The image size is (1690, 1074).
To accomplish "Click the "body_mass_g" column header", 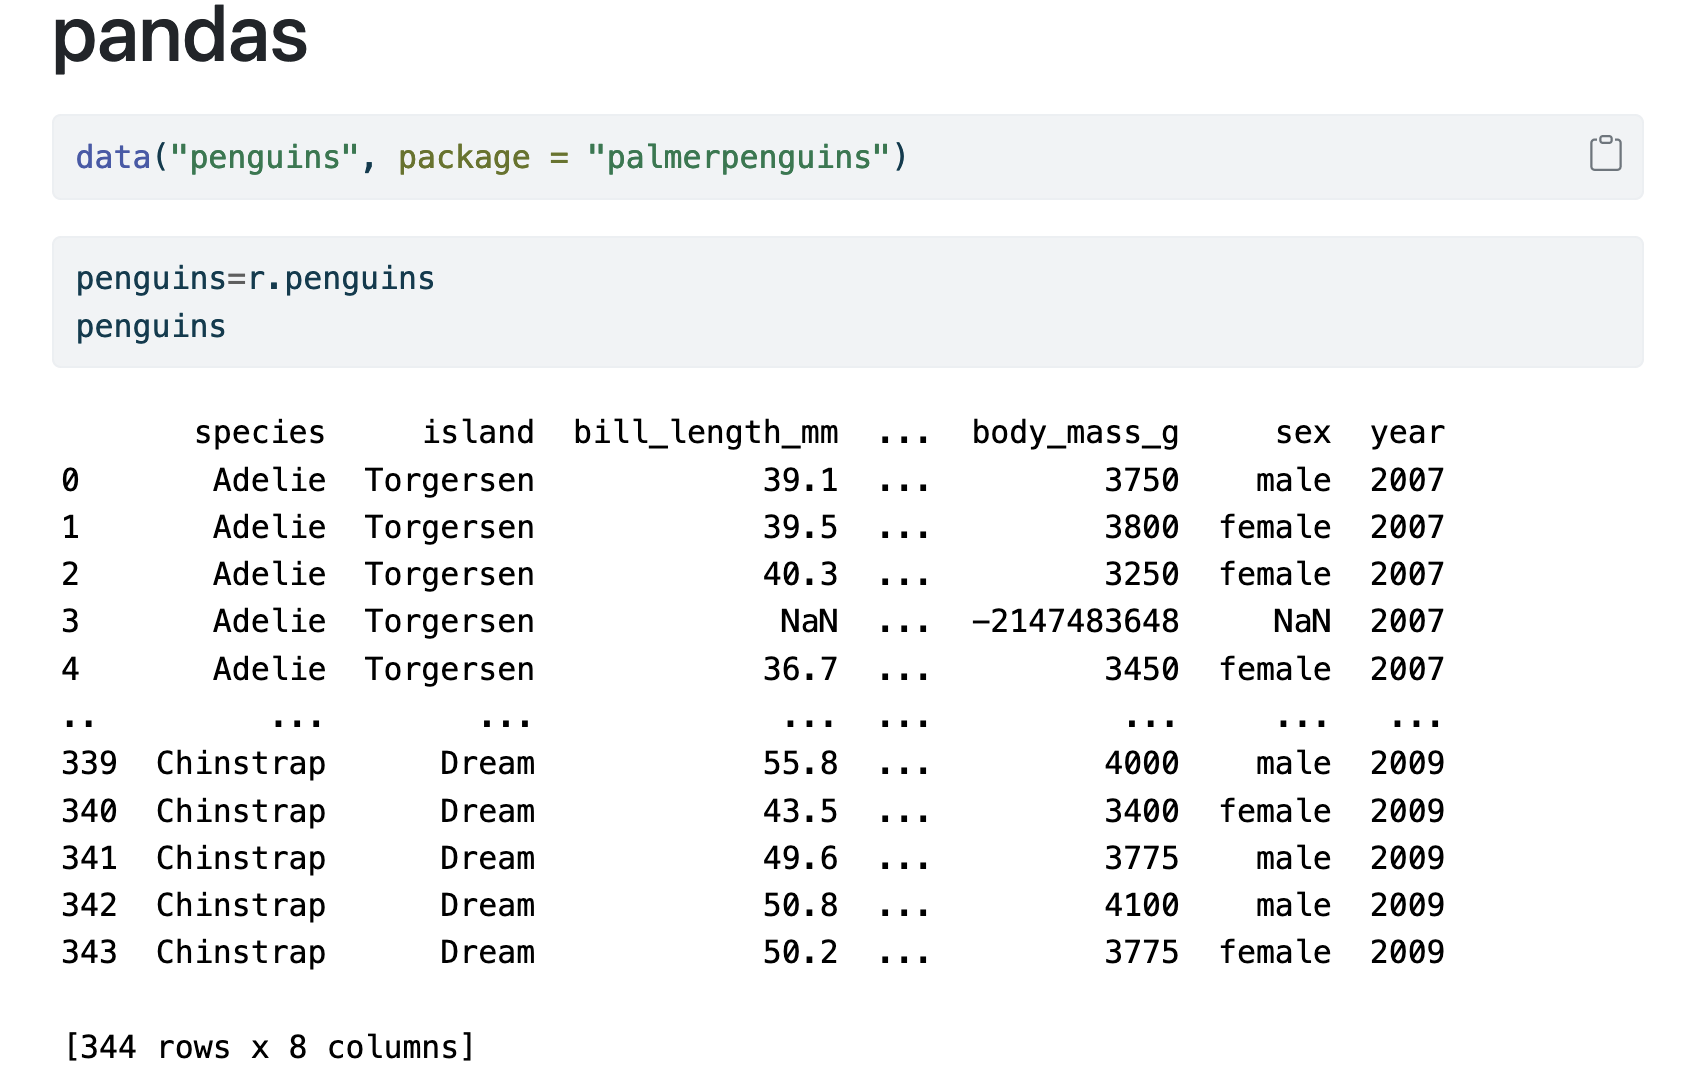I will [1075, 432].
